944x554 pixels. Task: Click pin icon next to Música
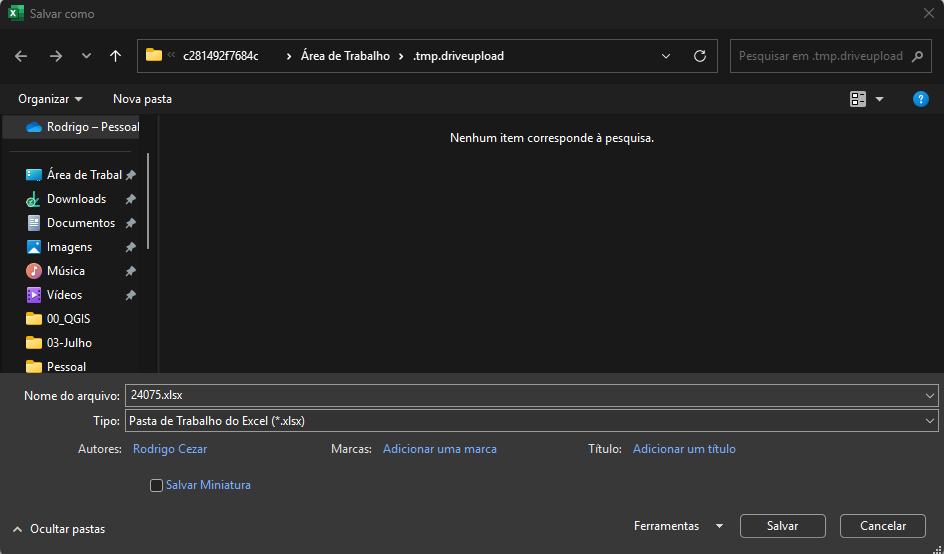130,272
